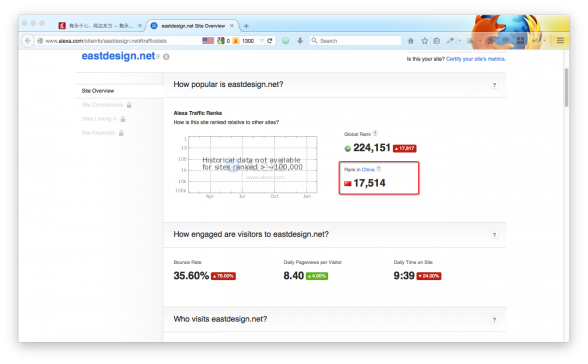Select Site Overview in the sidebar

point(98,91)
